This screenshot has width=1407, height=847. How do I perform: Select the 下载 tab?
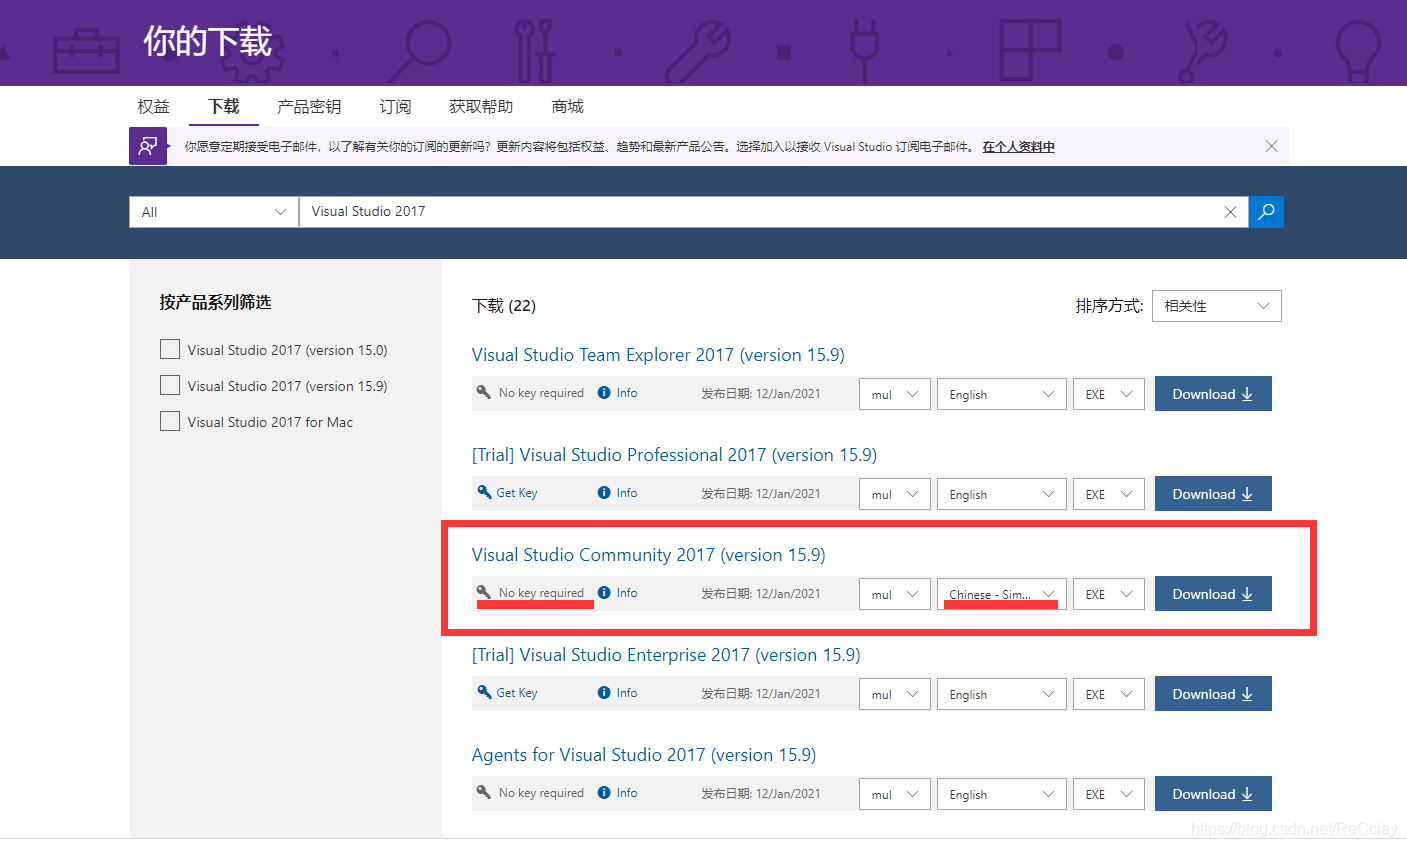224,106
